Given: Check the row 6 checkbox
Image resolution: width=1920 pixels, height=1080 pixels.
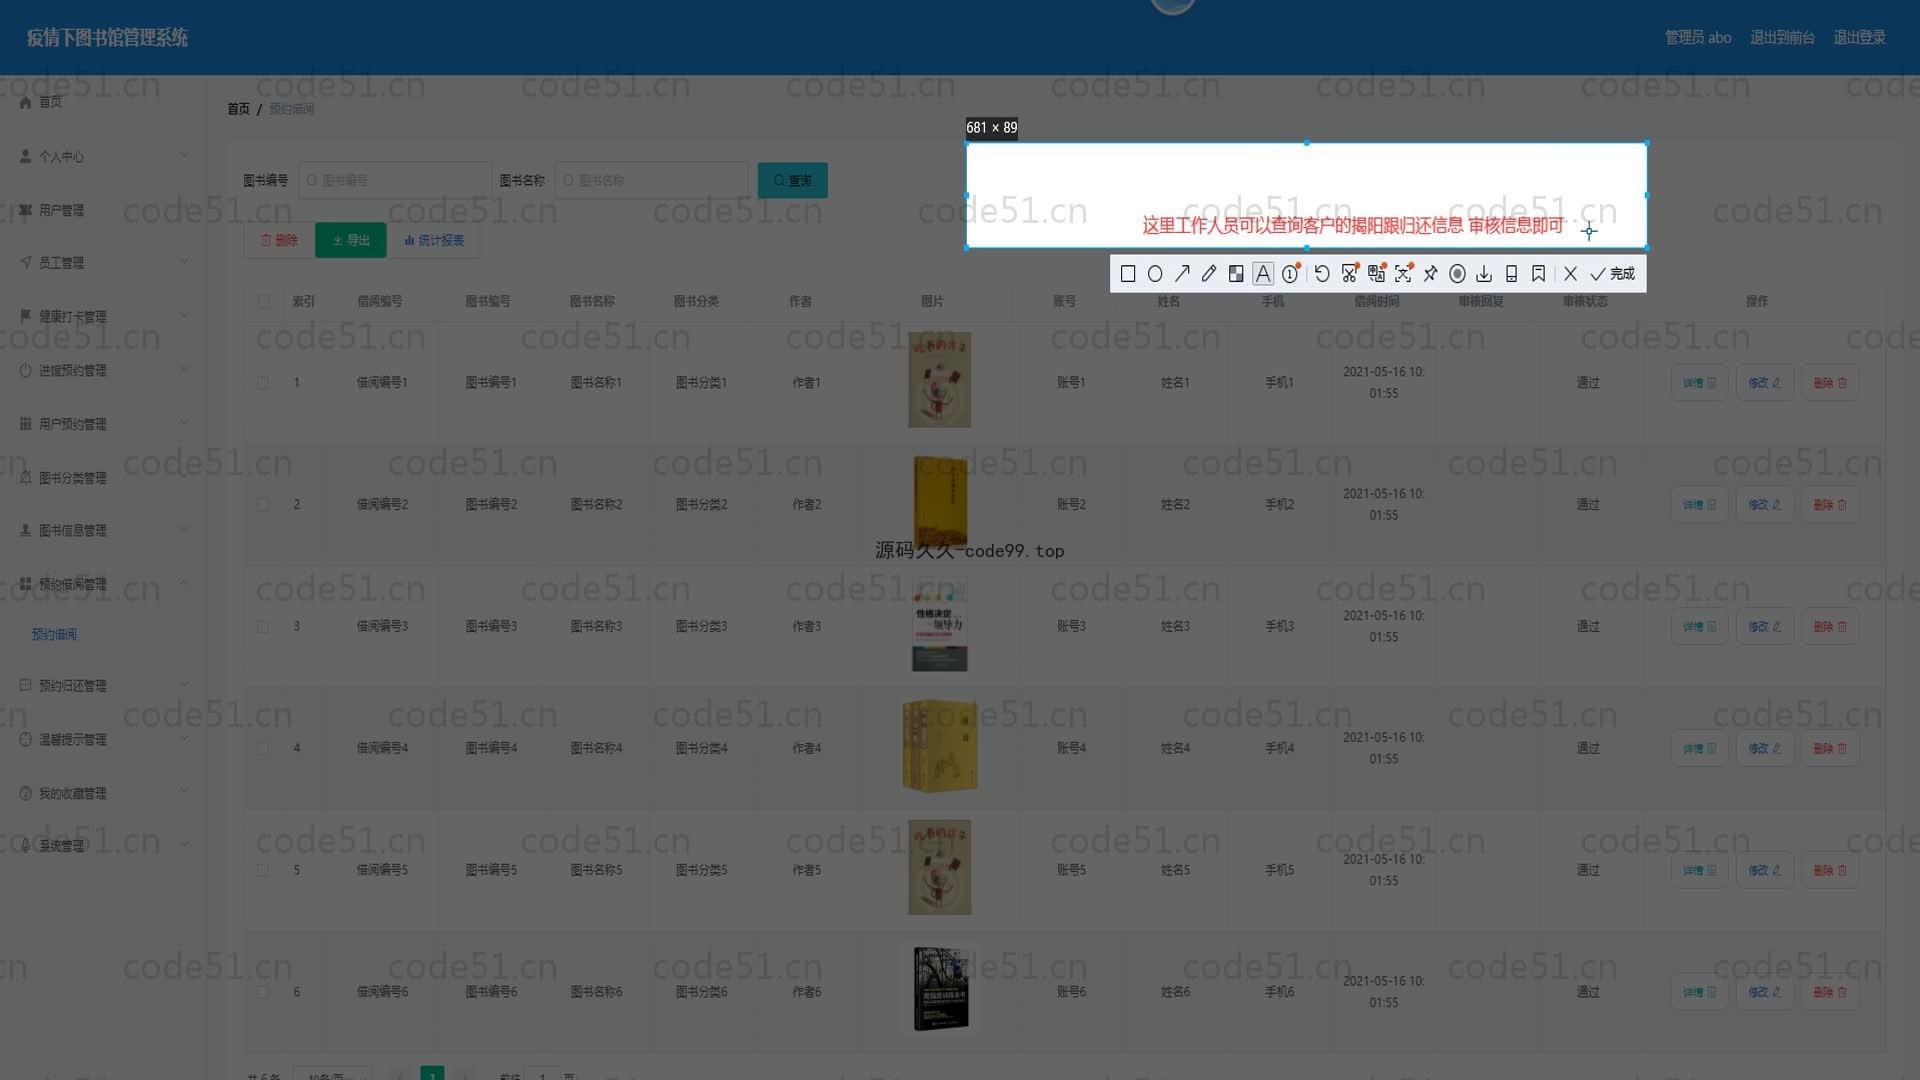Looking at the screenshot, I should [x=263, y=993].
